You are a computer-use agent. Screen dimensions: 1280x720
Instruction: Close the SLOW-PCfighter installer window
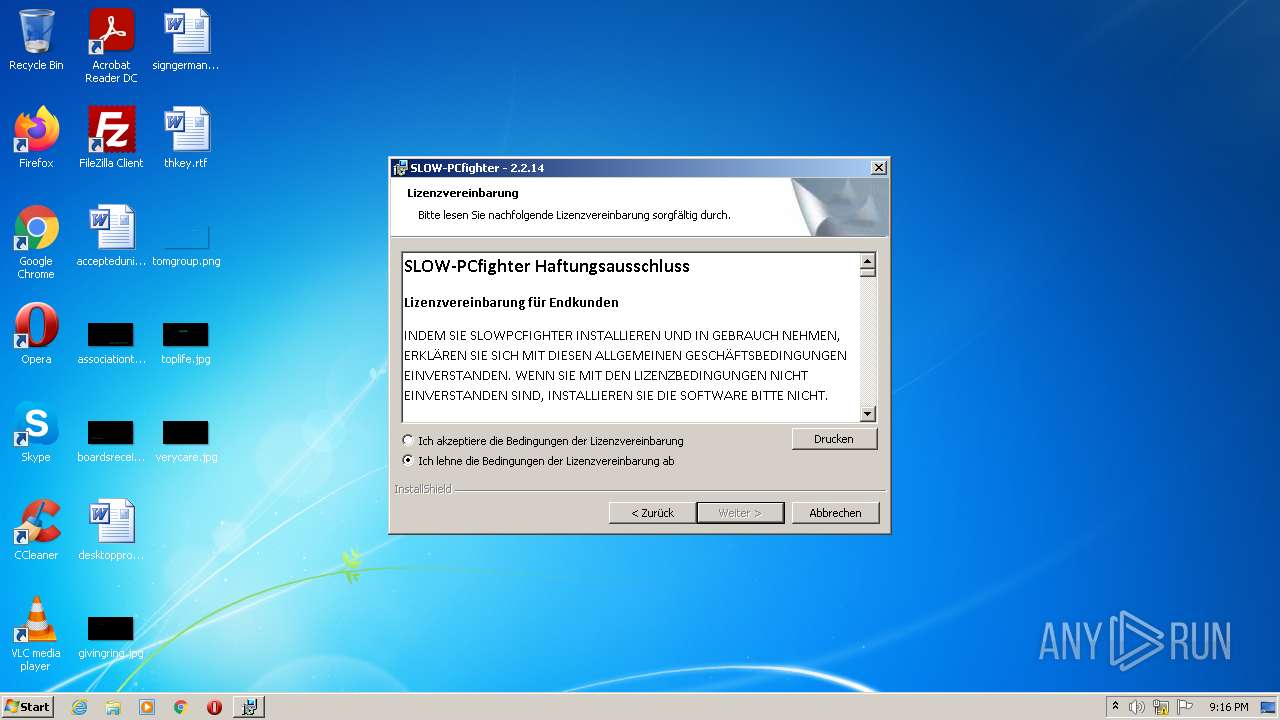click(878, 168)
